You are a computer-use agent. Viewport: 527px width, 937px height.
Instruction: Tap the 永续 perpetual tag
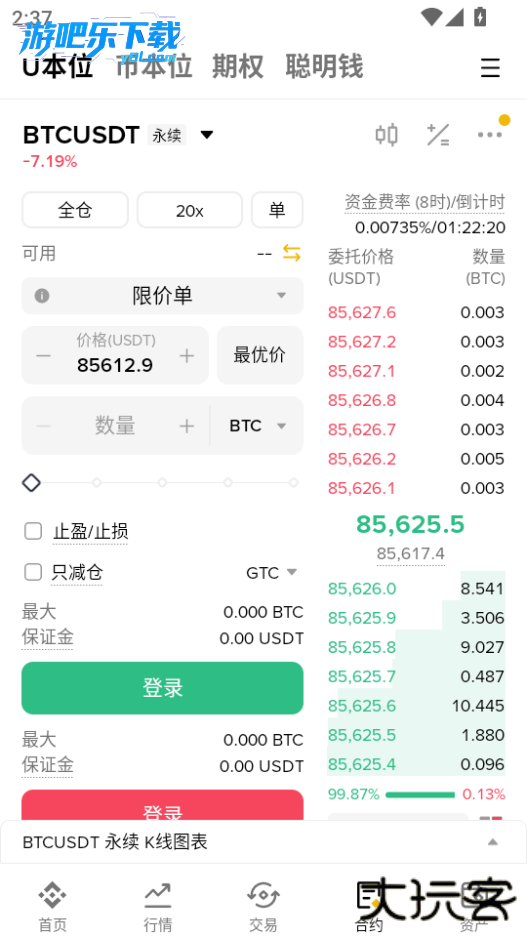(x=167, y=135)
